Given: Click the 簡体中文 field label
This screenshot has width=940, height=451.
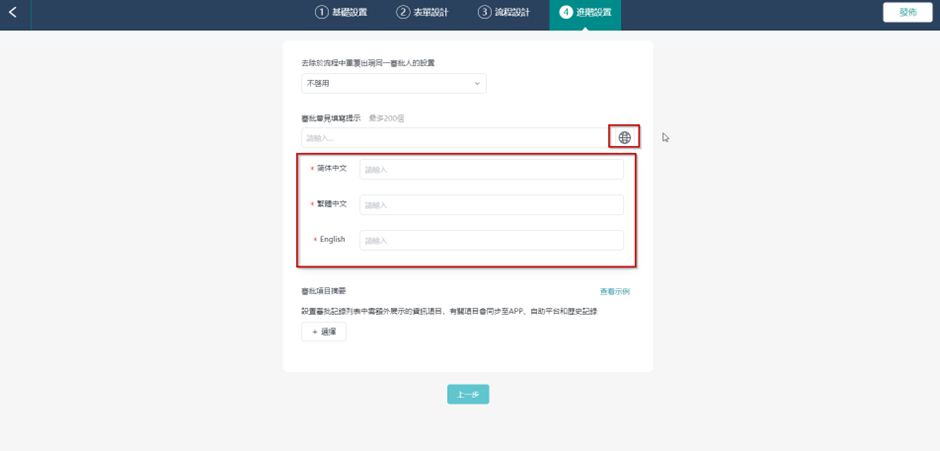Looking at the screenshot, I should [x=331, y=169].
